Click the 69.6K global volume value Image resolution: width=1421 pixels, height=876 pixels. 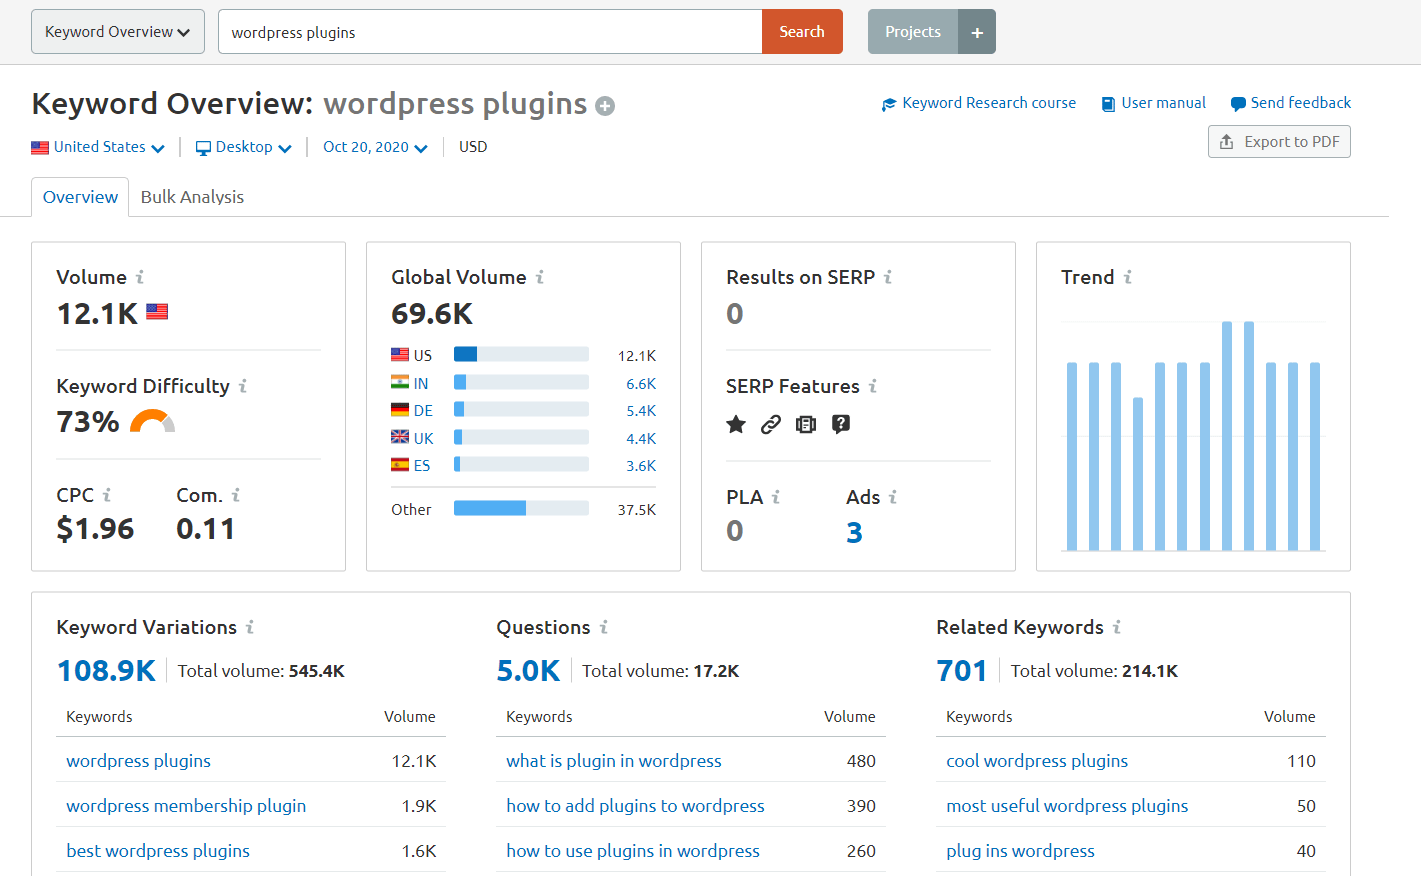432,314
